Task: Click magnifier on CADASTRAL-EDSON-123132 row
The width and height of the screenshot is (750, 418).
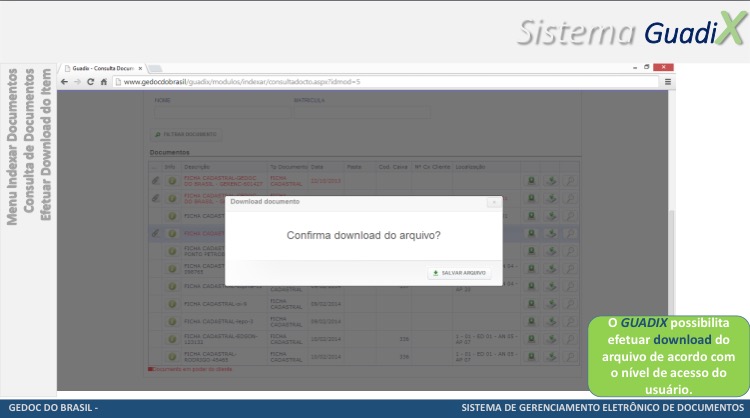Action: [570, 339]
